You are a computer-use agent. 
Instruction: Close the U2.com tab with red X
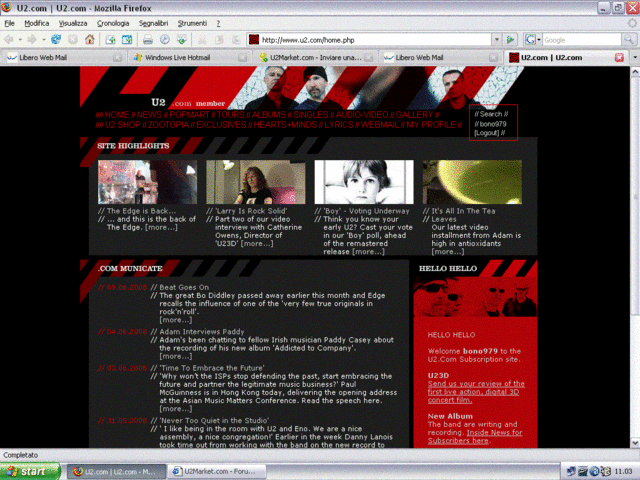[619, 58]
